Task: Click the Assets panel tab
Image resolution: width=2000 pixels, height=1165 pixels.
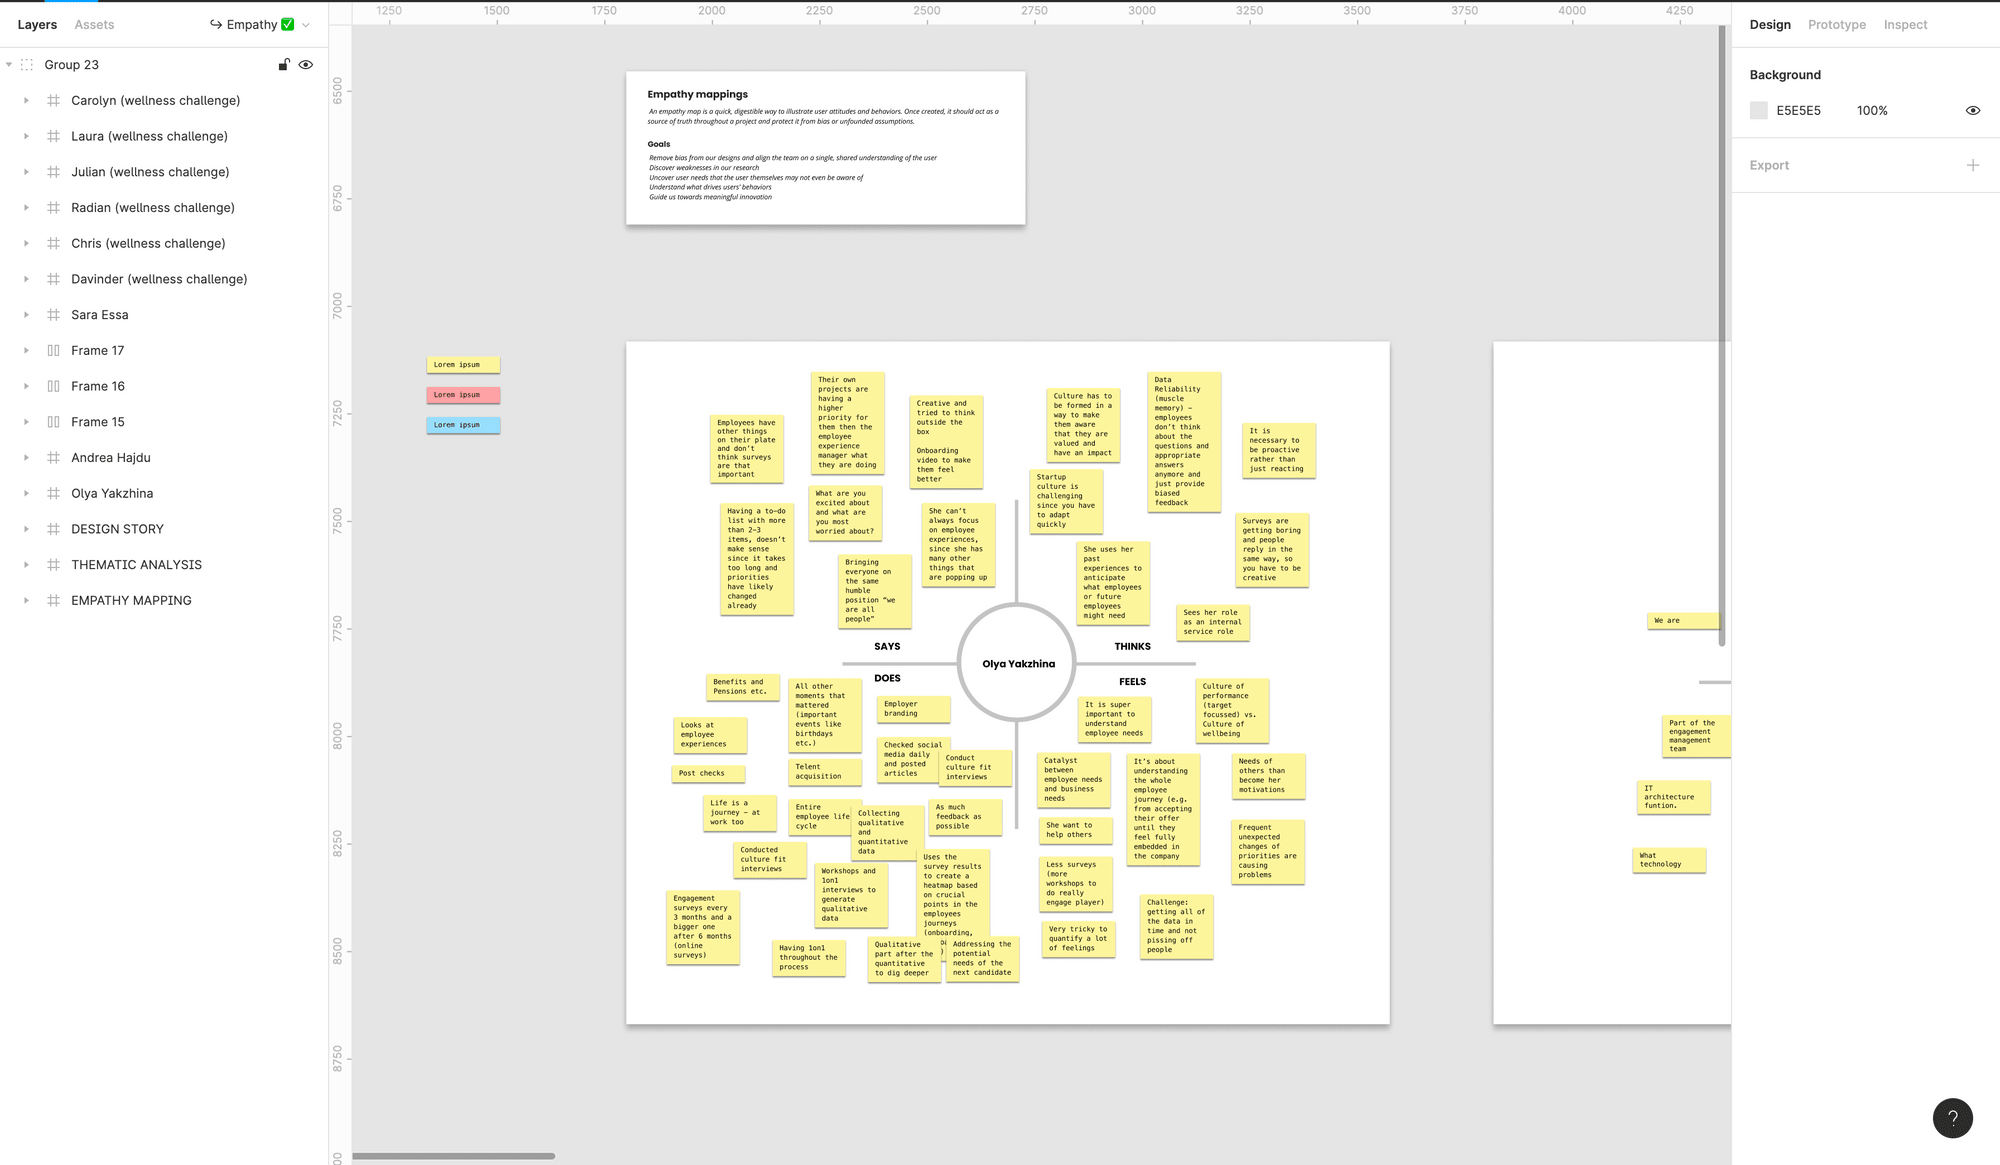Action: [x=94, y=24]
